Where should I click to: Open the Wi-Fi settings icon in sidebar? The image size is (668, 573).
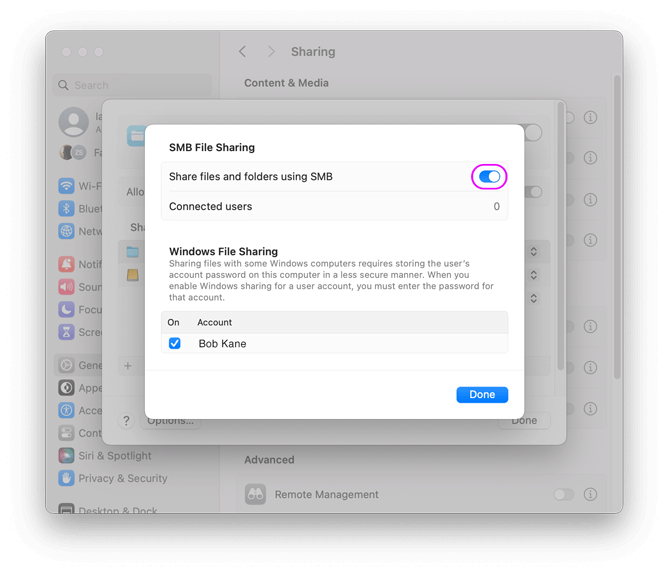point(66,186)
